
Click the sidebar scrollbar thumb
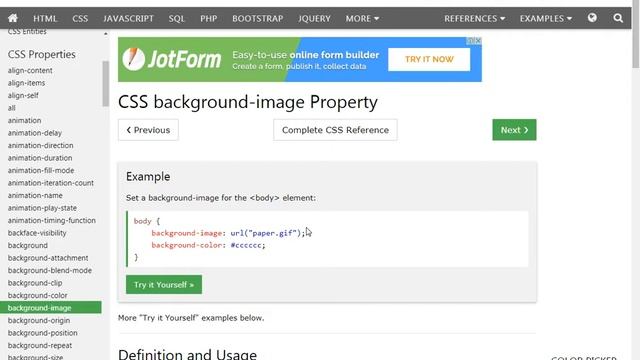(x=106, y=84)
